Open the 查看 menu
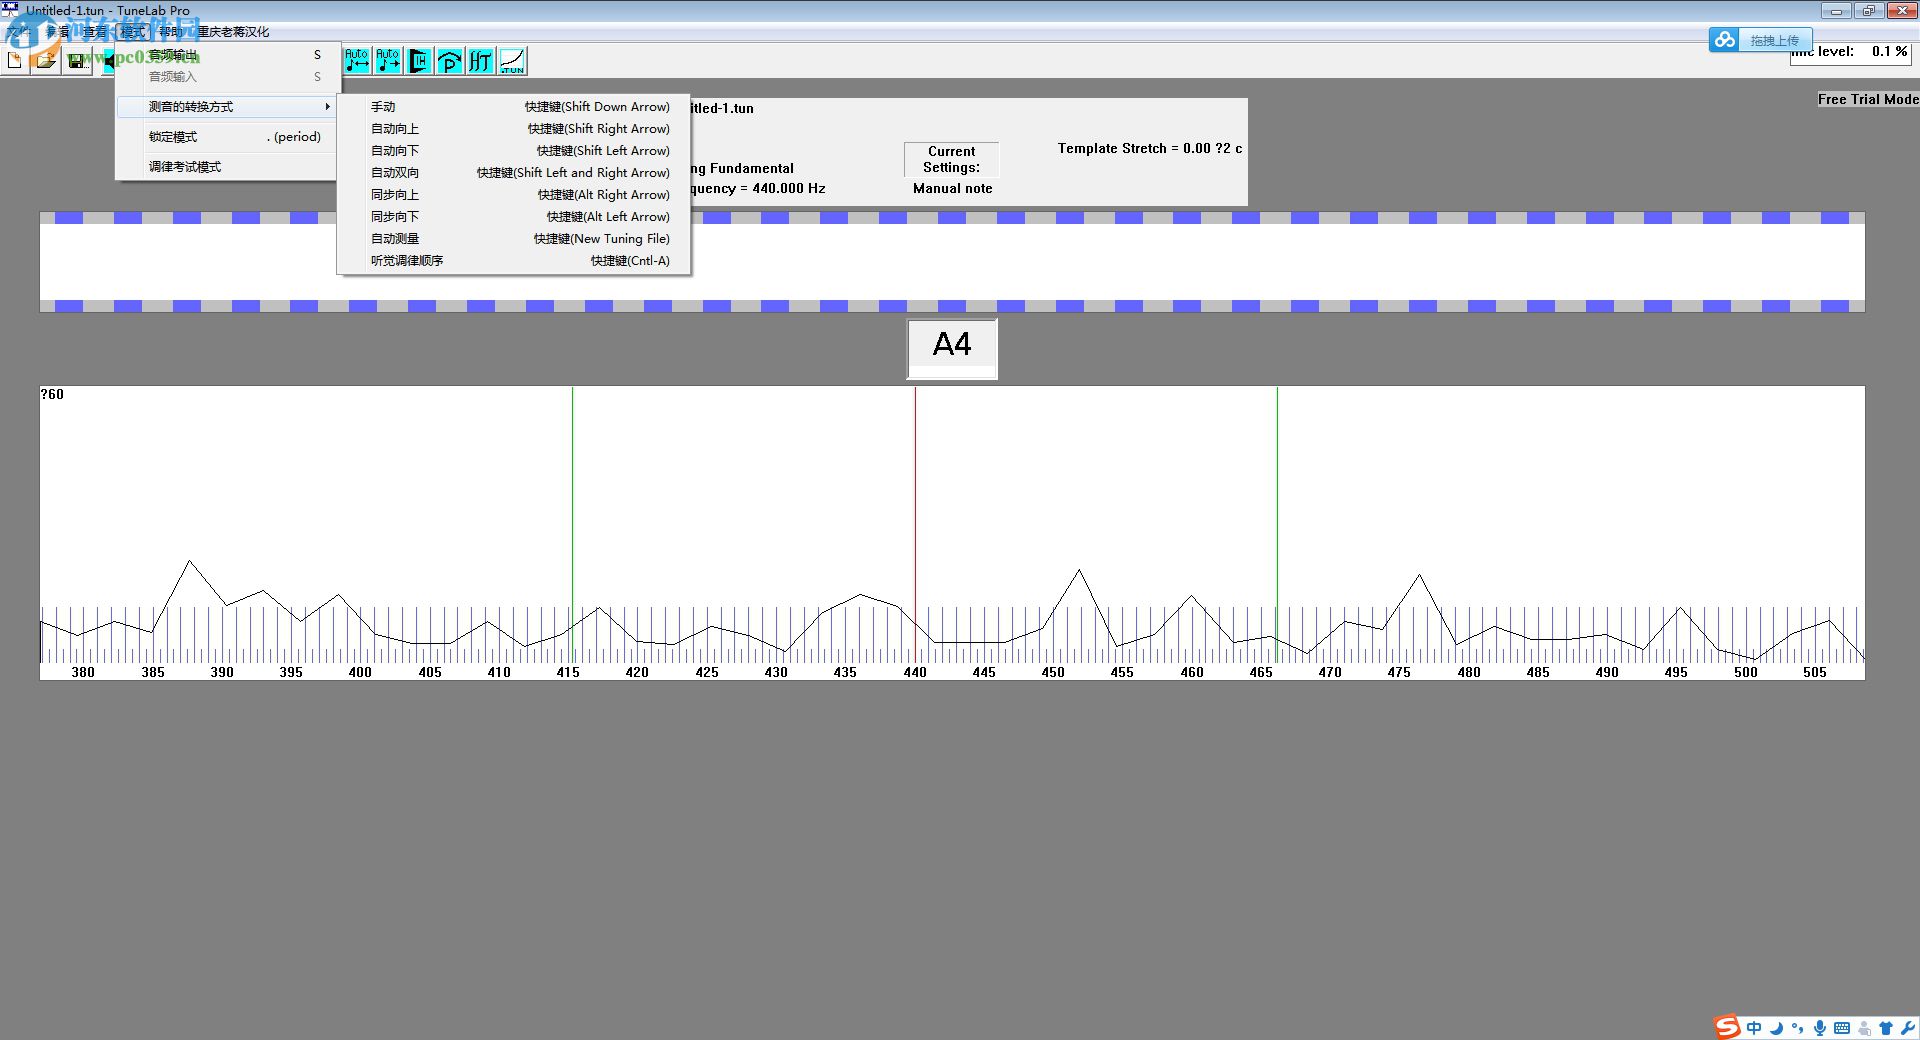The image size is (1920, 1040). (95, 32)
